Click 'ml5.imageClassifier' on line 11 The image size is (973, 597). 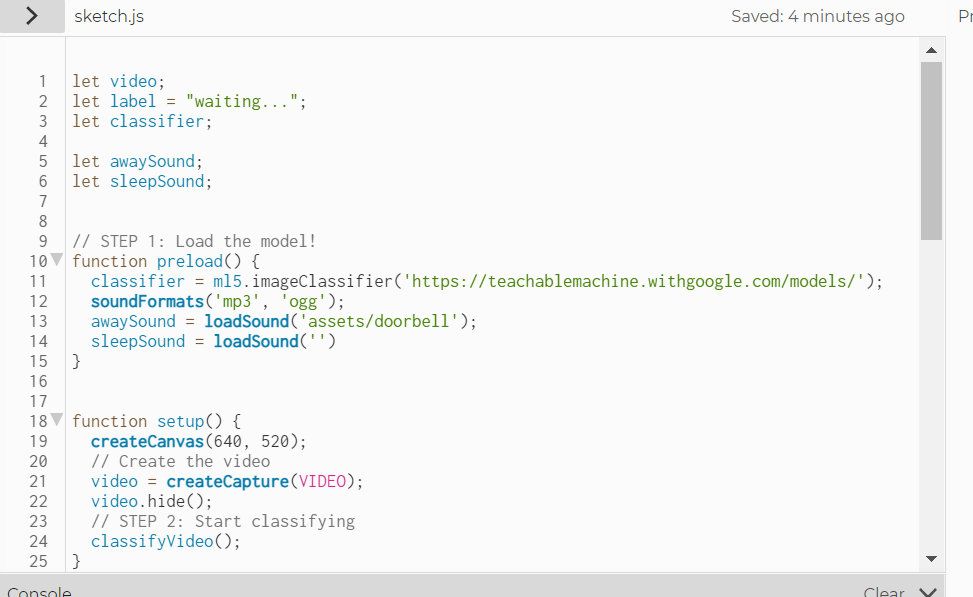(x=303, y=281)
